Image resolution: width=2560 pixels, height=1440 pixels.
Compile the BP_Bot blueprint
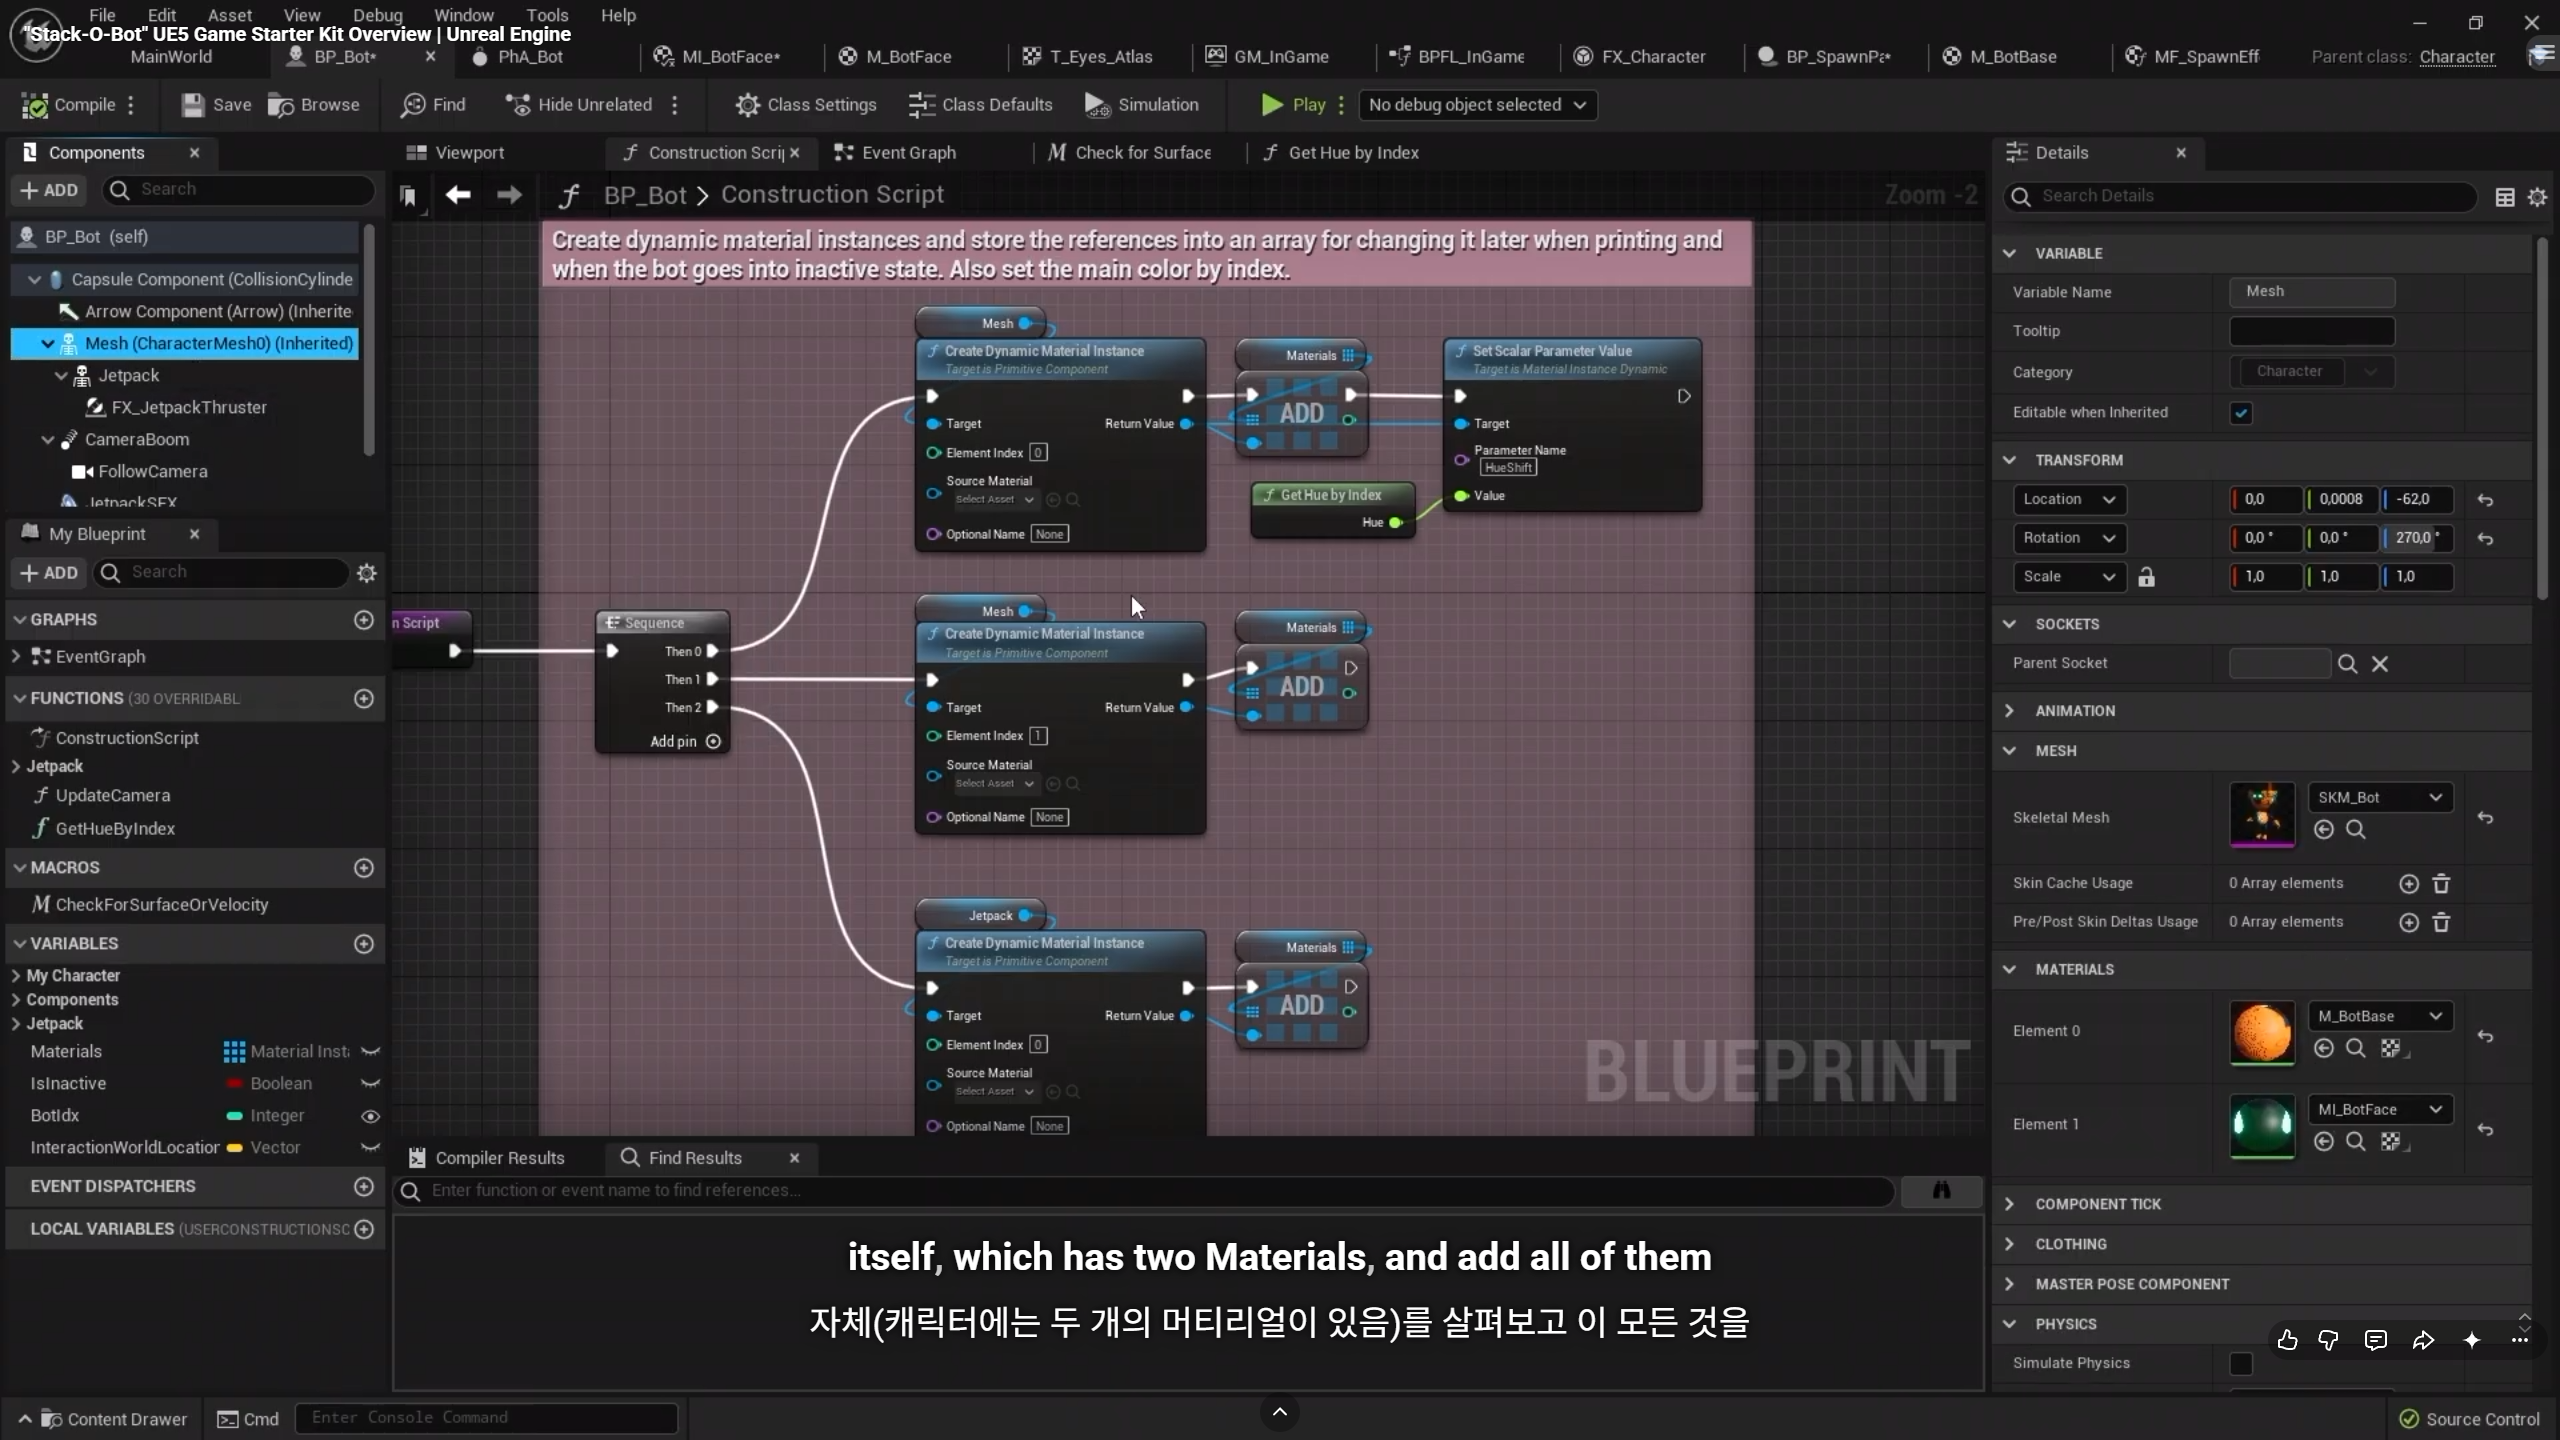(68, 105)
